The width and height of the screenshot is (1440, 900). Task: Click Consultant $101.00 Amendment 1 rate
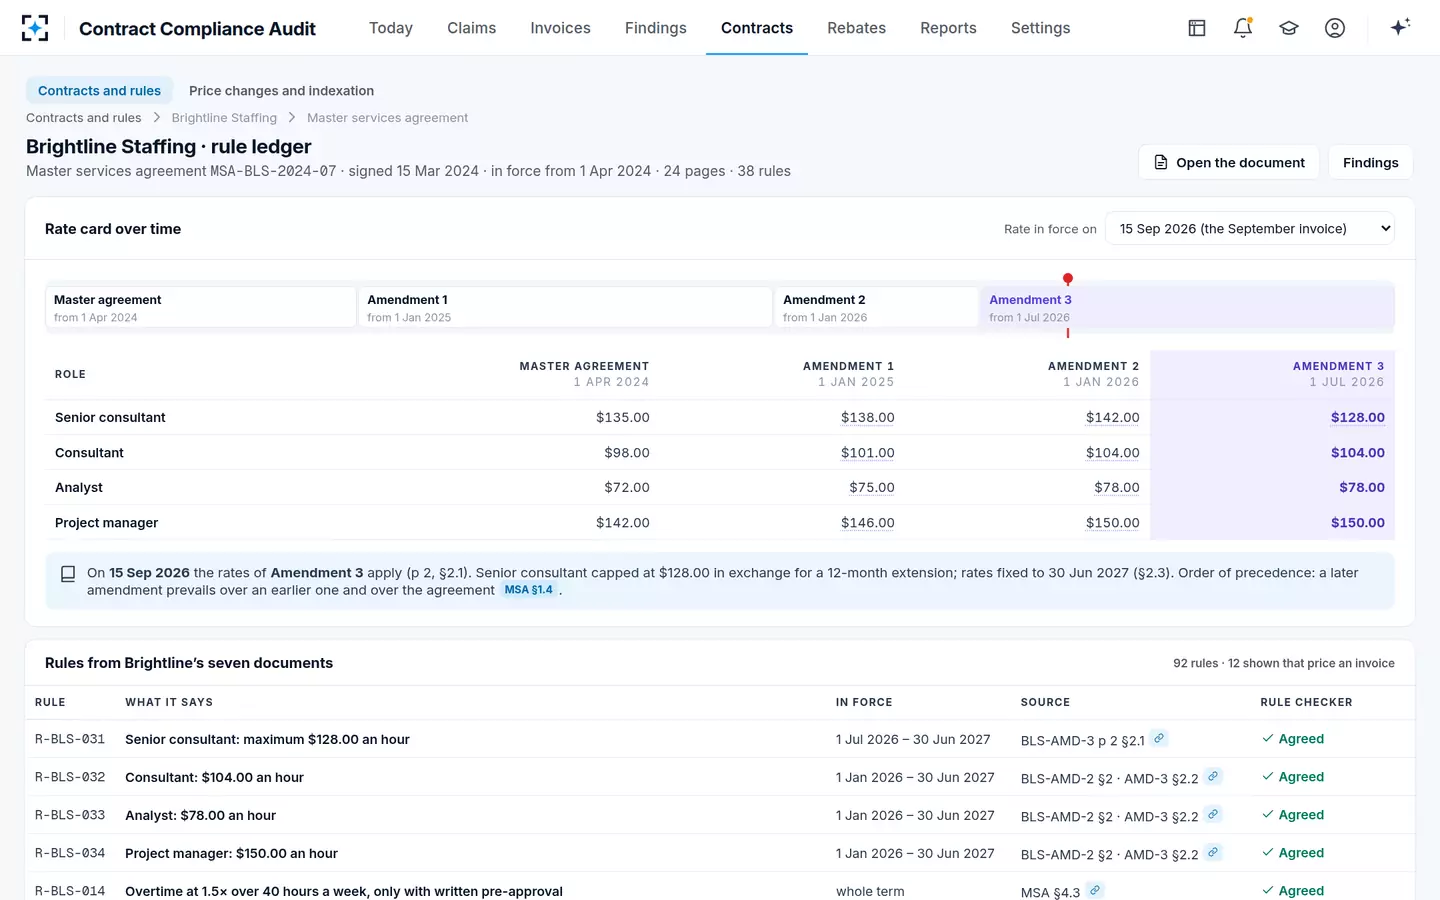(867, 453)
